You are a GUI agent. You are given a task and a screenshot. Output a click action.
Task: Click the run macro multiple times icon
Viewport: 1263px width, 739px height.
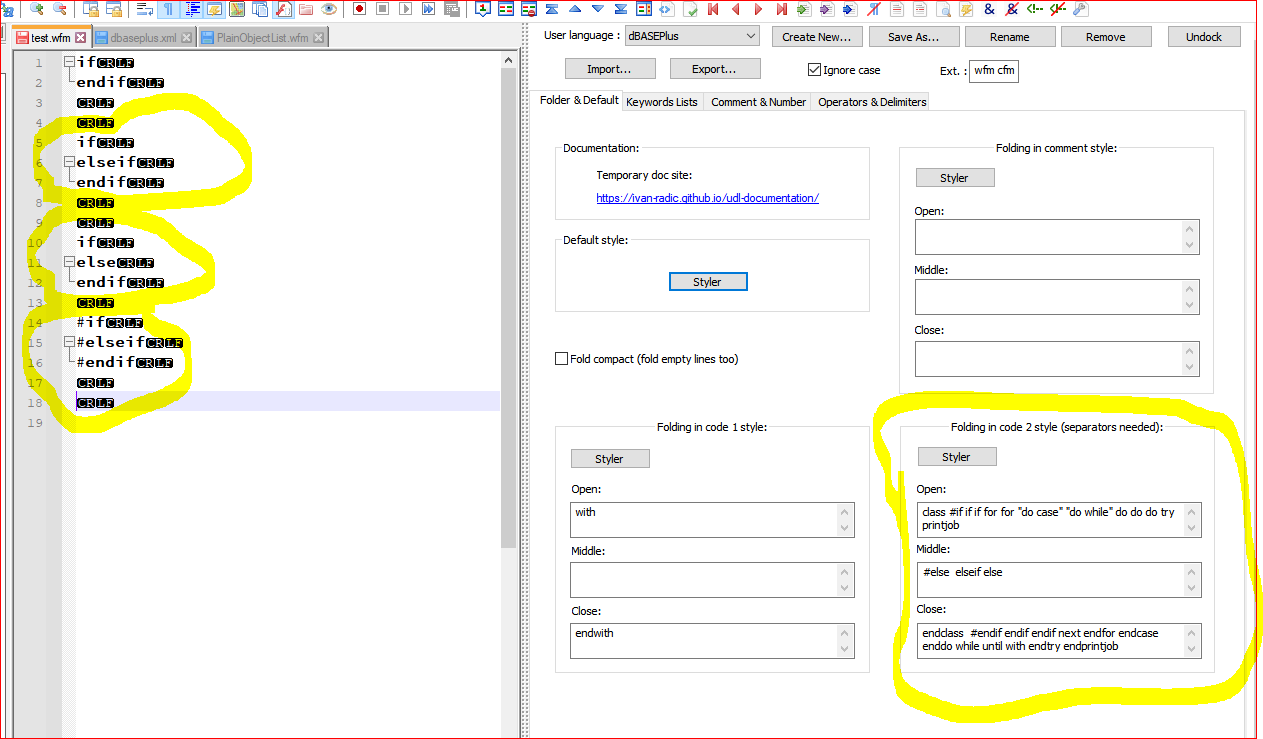(428, 9)
